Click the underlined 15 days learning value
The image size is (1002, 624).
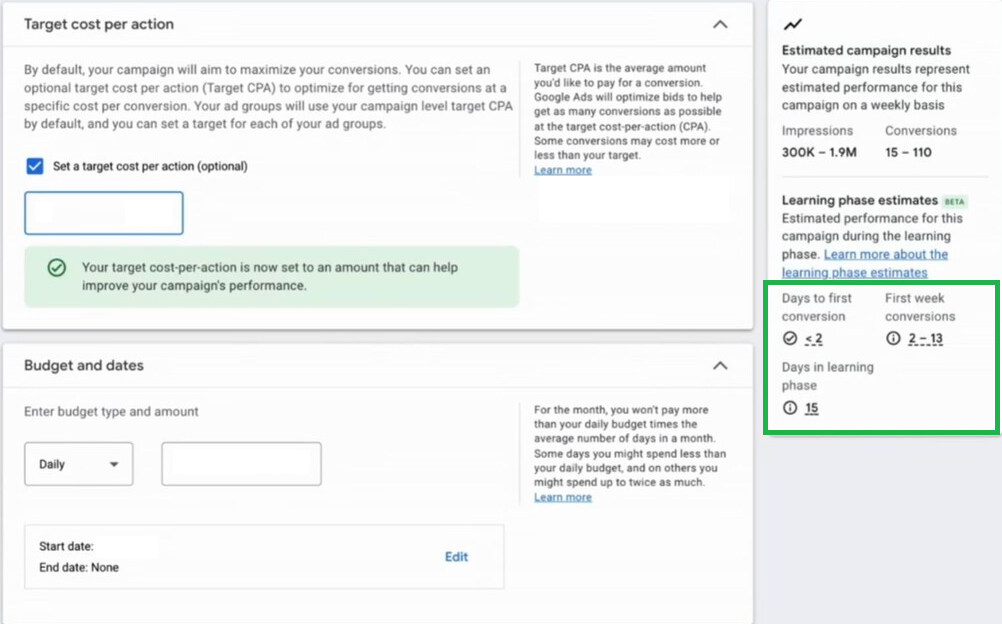(x=811, y=408)
